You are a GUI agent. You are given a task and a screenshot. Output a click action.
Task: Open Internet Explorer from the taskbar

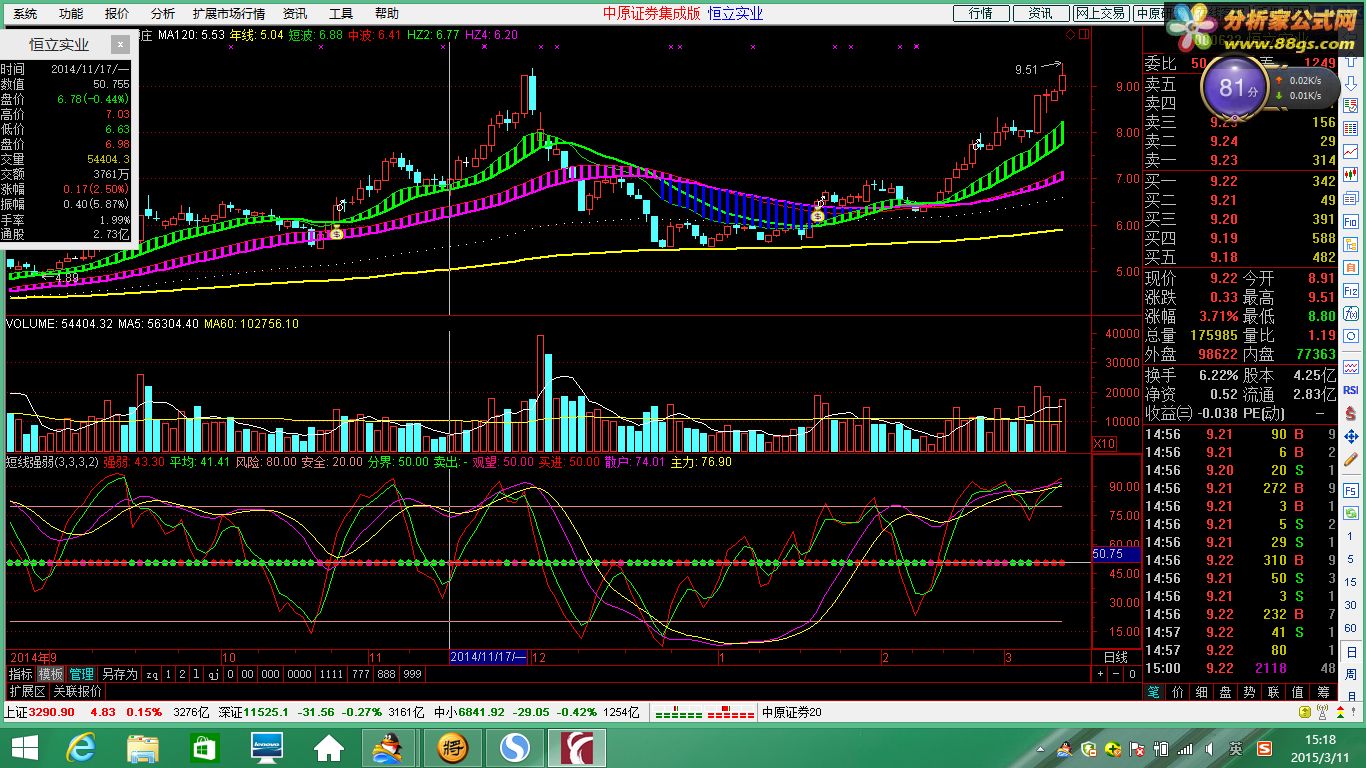point(80,746)
